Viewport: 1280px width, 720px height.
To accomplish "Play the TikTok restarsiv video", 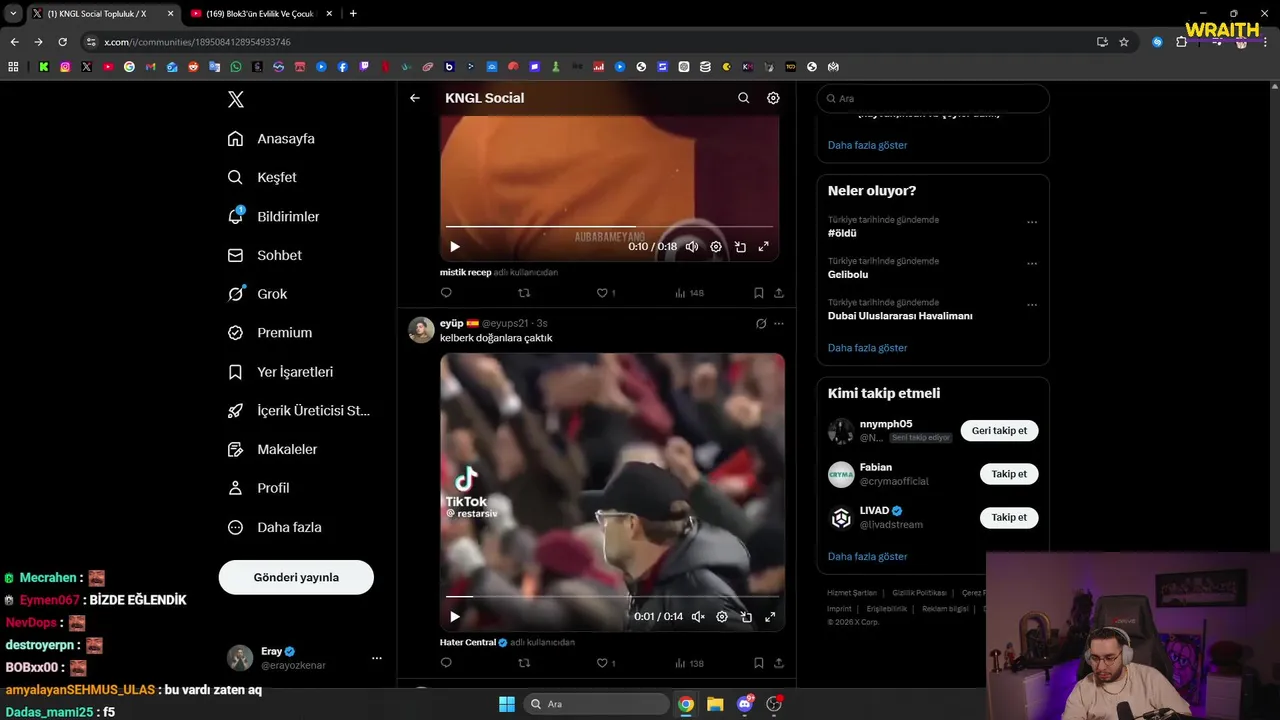I will pos(455,617).
